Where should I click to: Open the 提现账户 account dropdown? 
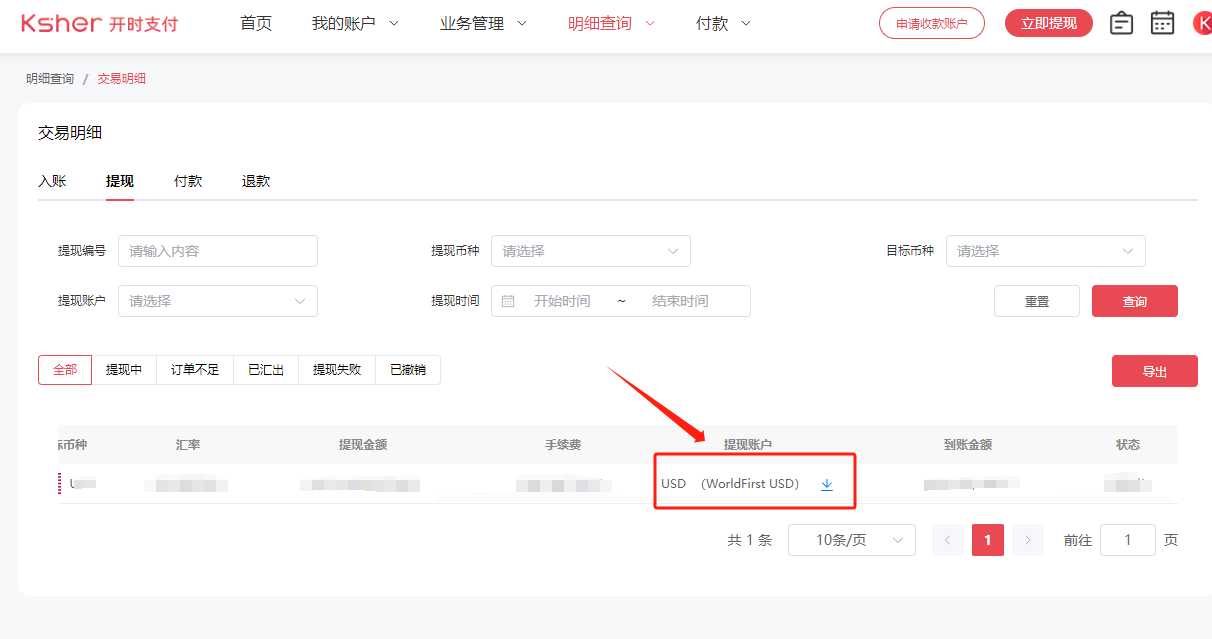(x=217, y=300)
